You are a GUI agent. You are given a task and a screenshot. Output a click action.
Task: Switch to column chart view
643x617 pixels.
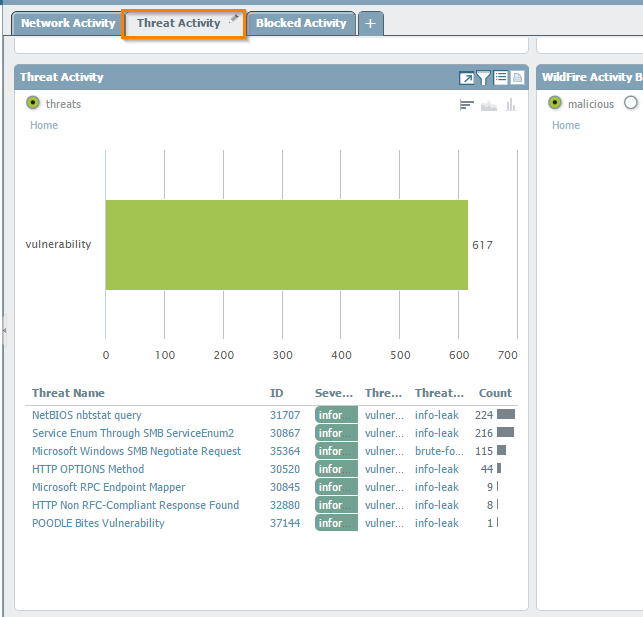(x=511, y=105)
